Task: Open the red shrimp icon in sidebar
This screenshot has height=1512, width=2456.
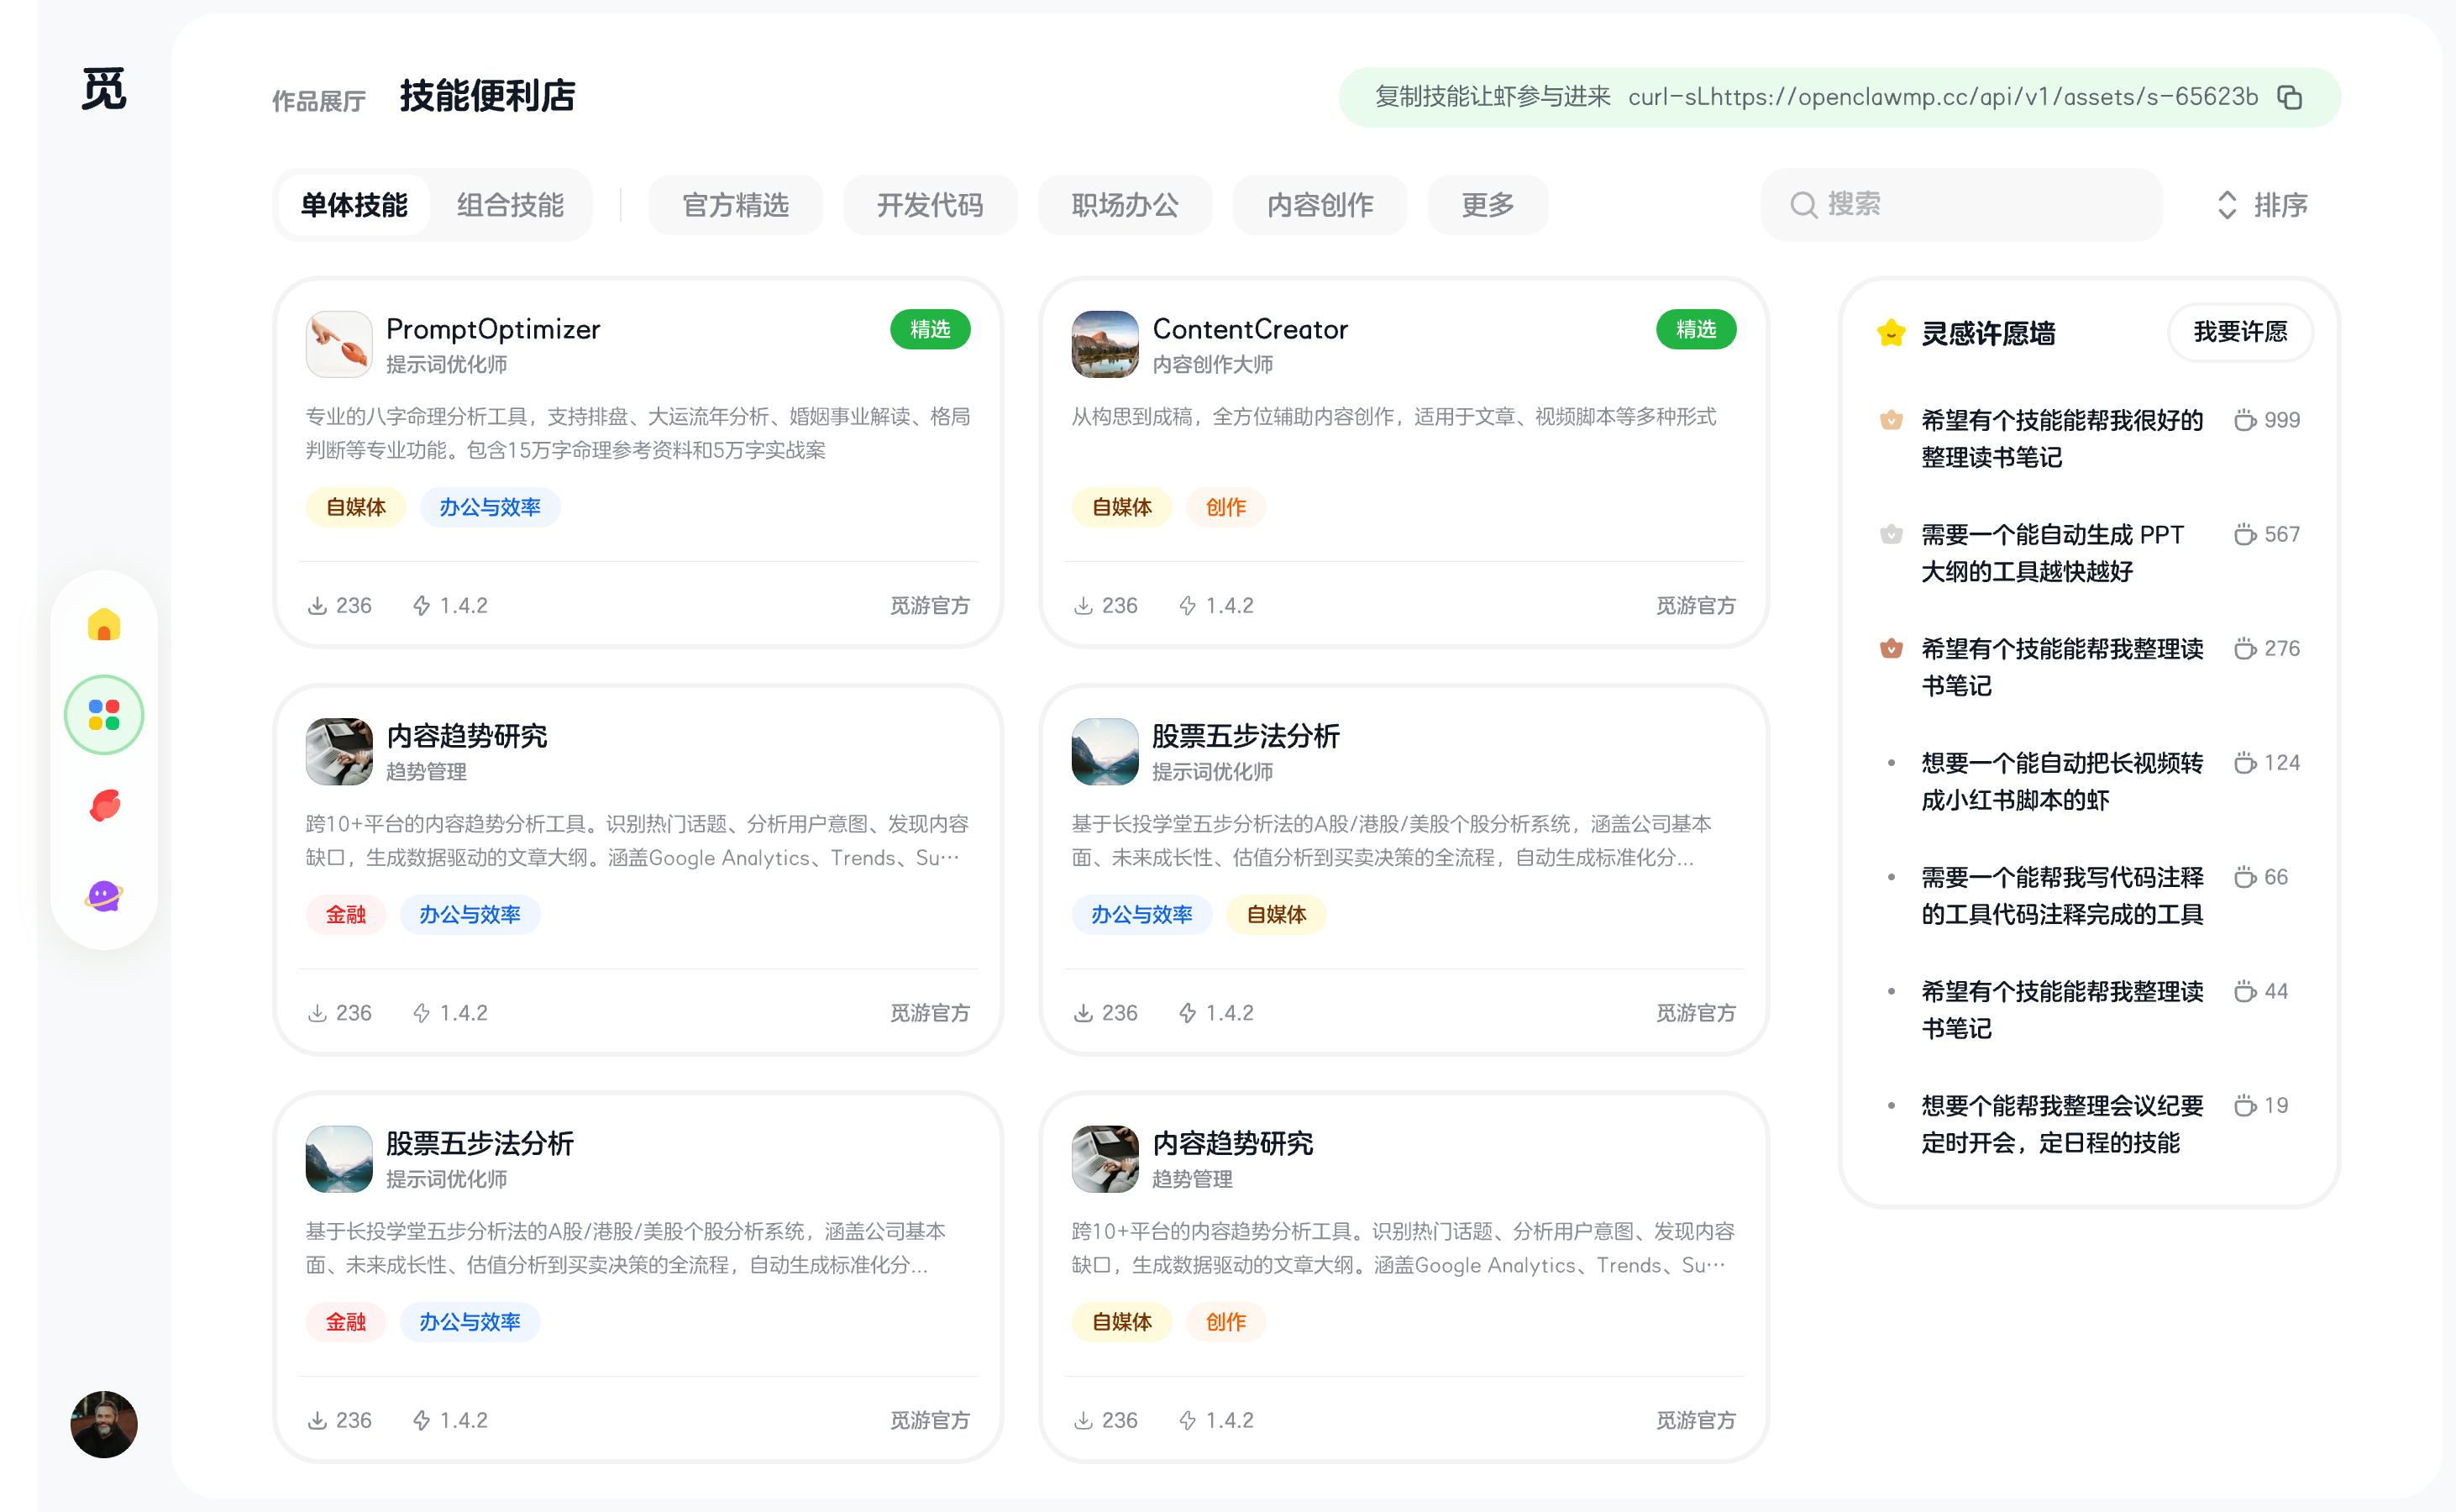Action: [x=104, y=805]
